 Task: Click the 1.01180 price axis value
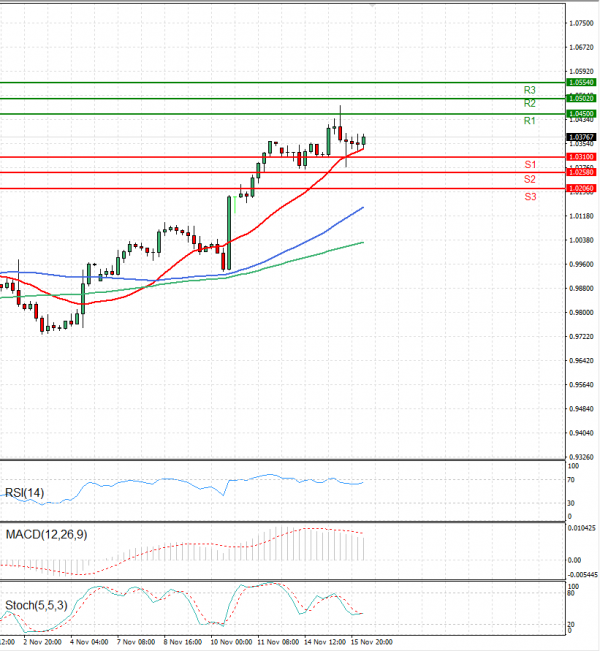click(581, 216)
